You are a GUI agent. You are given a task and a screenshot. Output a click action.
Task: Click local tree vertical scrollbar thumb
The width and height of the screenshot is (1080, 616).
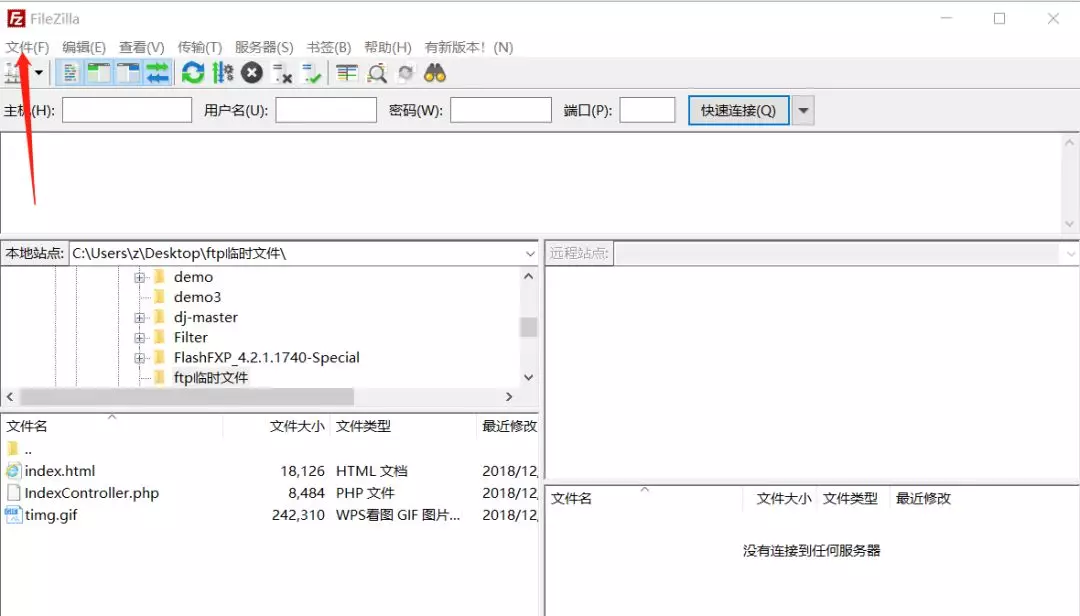tap(528, 327)
